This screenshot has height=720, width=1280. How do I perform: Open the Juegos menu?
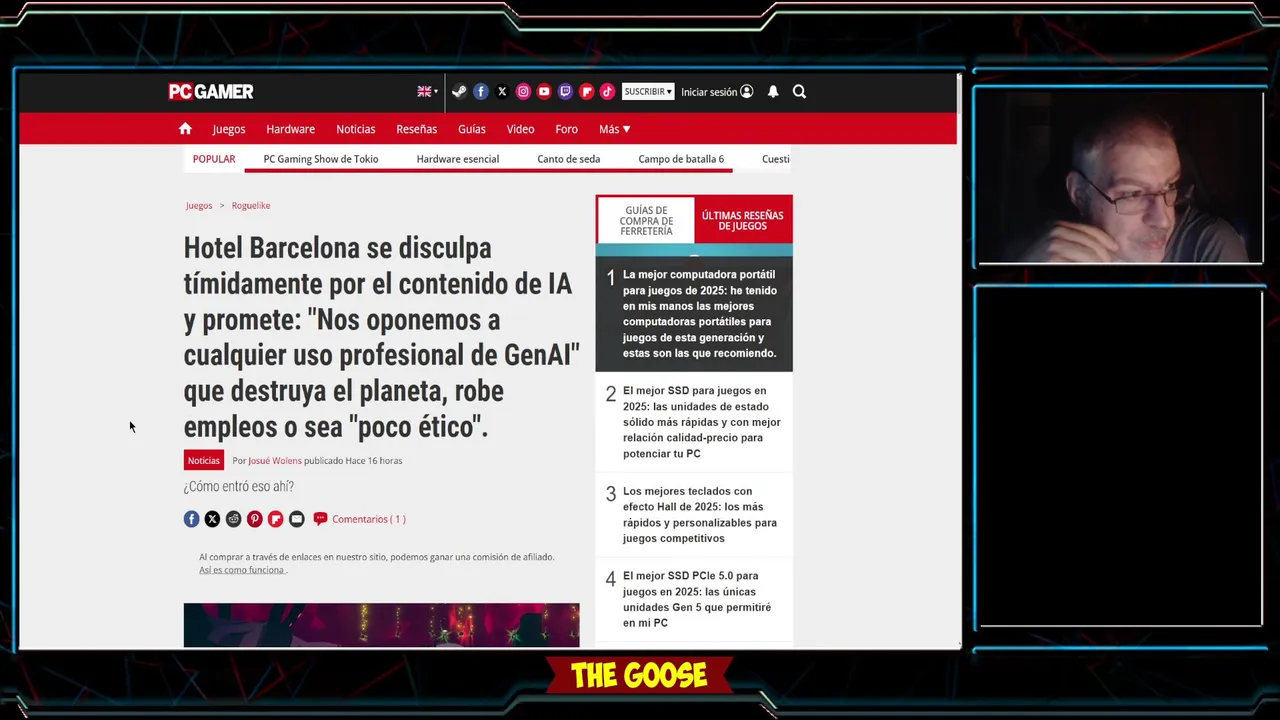[229, 129]
